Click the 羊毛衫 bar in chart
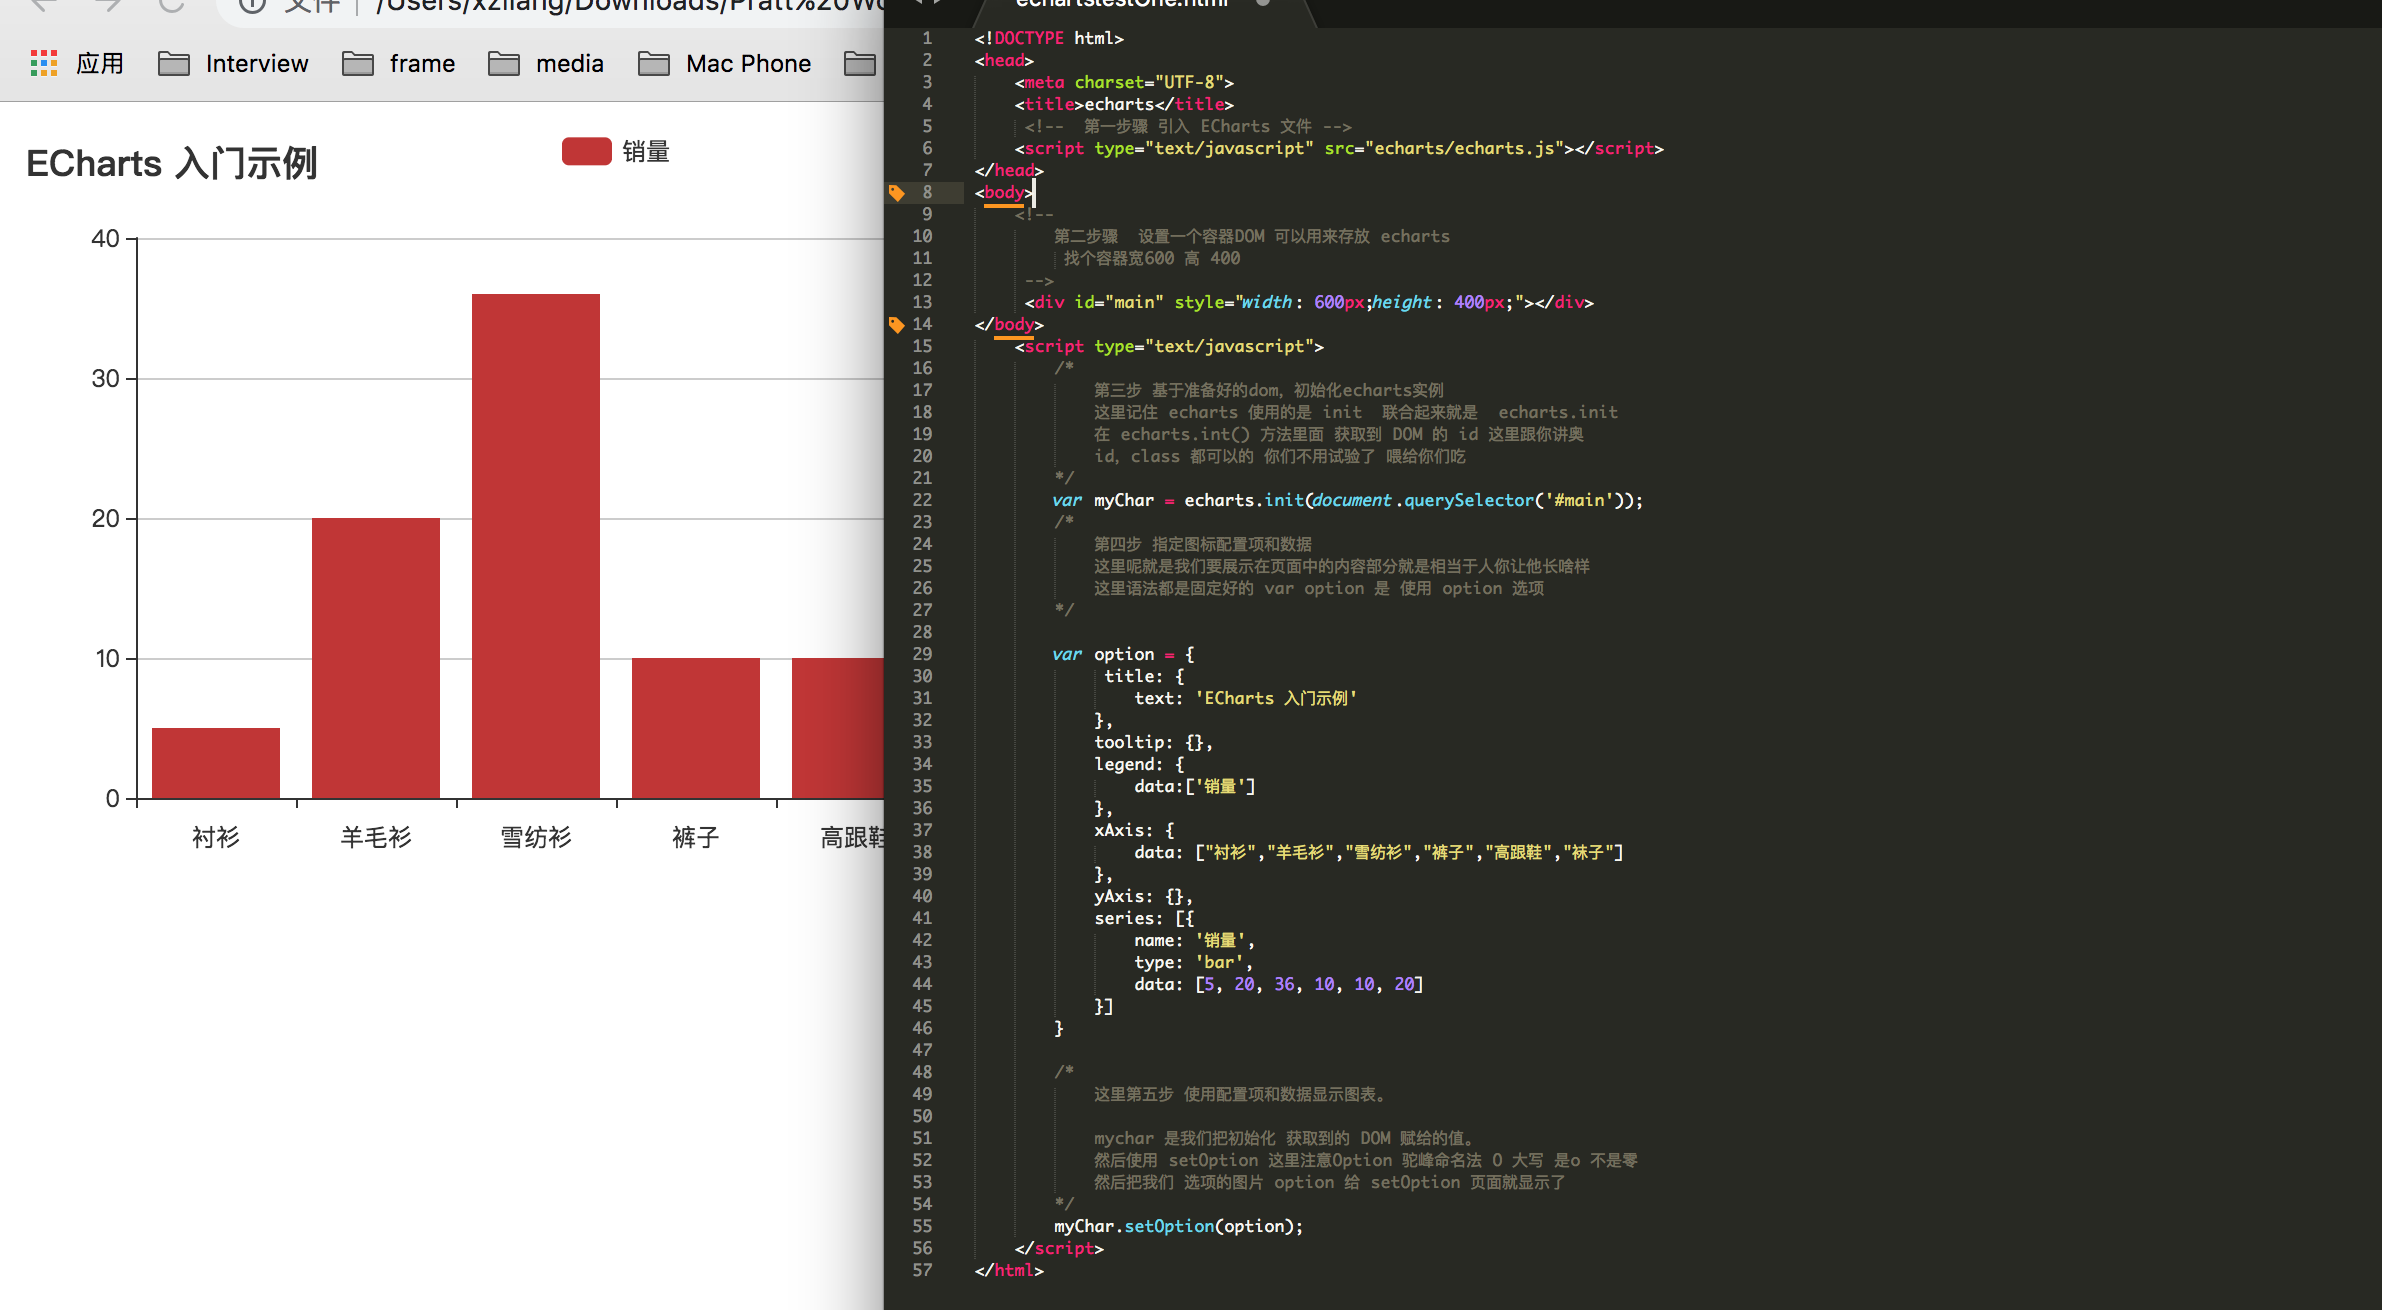 point(376,657)
